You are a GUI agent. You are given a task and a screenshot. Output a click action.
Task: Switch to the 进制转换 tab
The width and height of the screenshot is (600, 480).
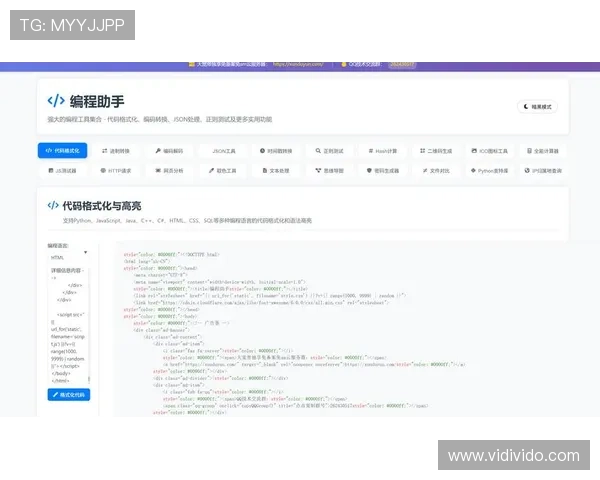coord(116,151)
